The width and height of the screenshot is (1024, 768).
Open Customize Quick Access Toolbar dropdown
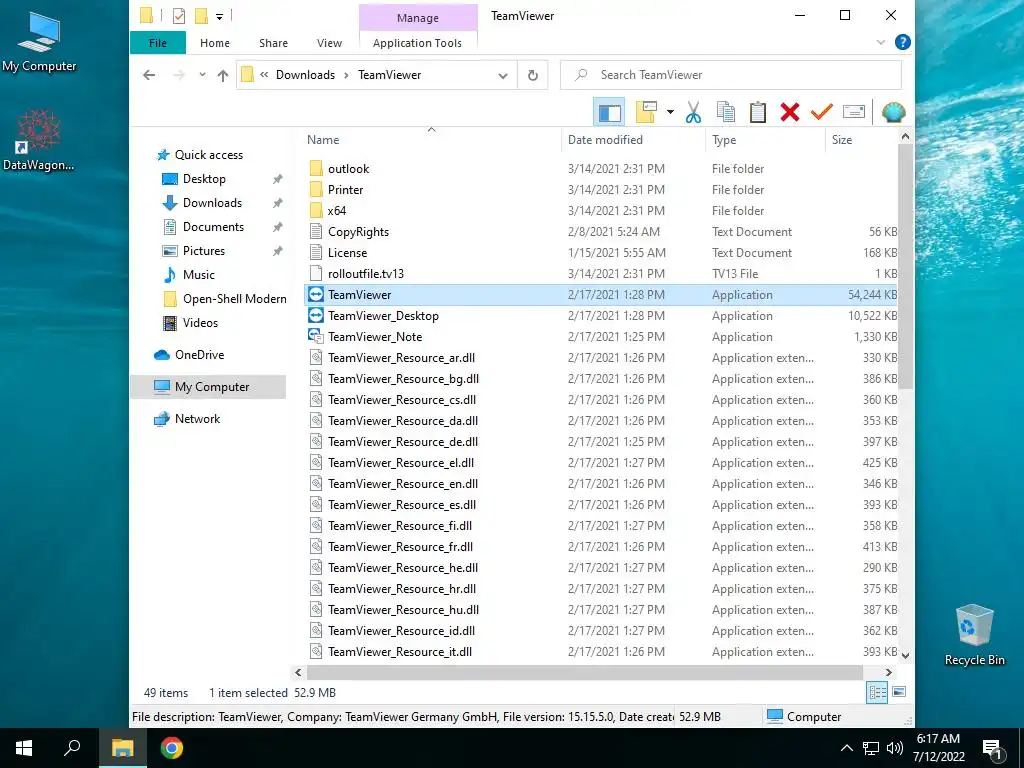pyautogui.click(x=219, y=16)
